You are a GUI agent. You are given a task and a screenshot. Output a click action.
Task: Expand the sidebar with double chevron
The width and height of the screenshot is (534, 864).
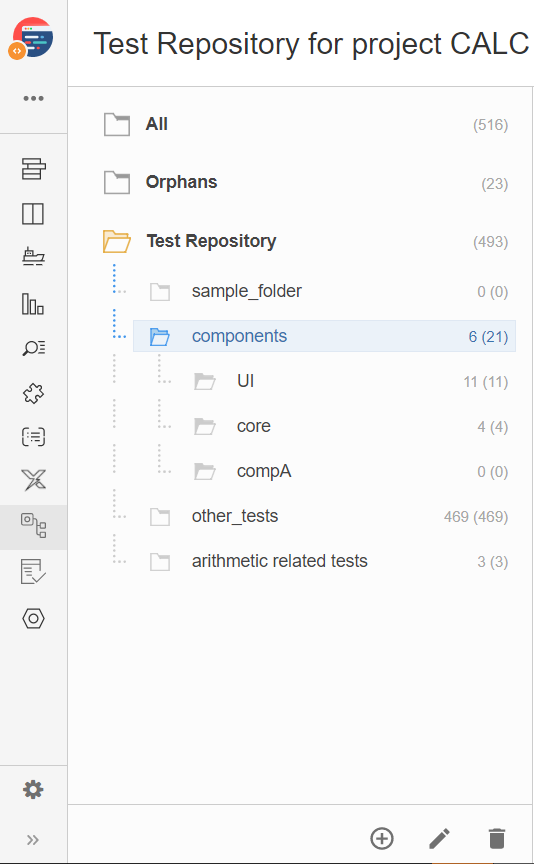click(33, 840)
